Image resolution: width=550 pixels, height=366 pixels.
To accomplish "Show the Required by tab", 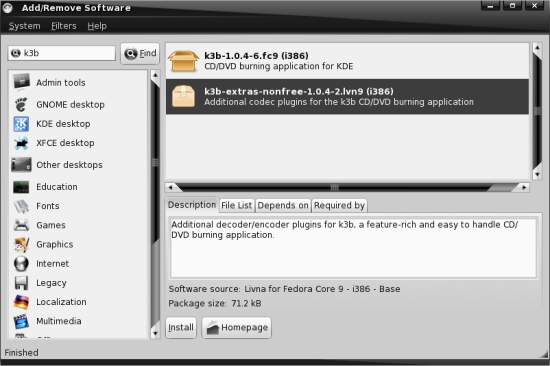I will click(x=339, y=205).
